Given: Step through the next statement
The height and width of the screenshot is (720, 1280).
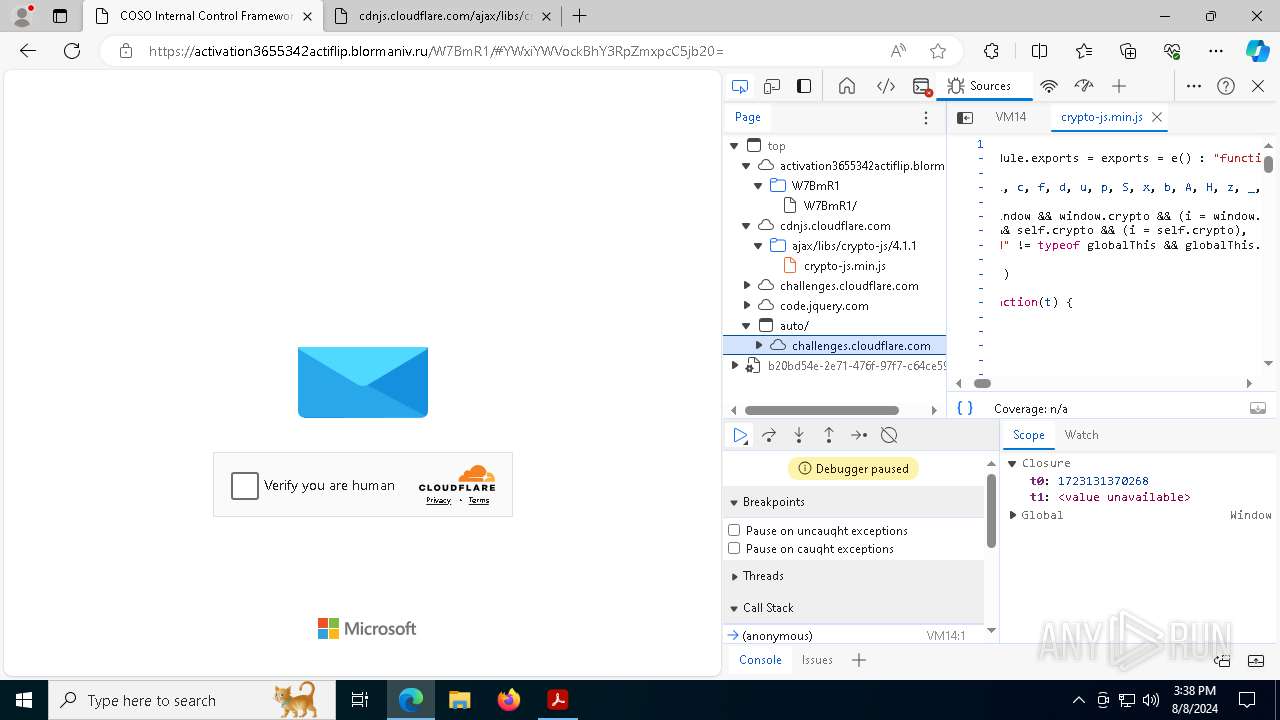Looking at the screenshot, I should click(859, 435).
